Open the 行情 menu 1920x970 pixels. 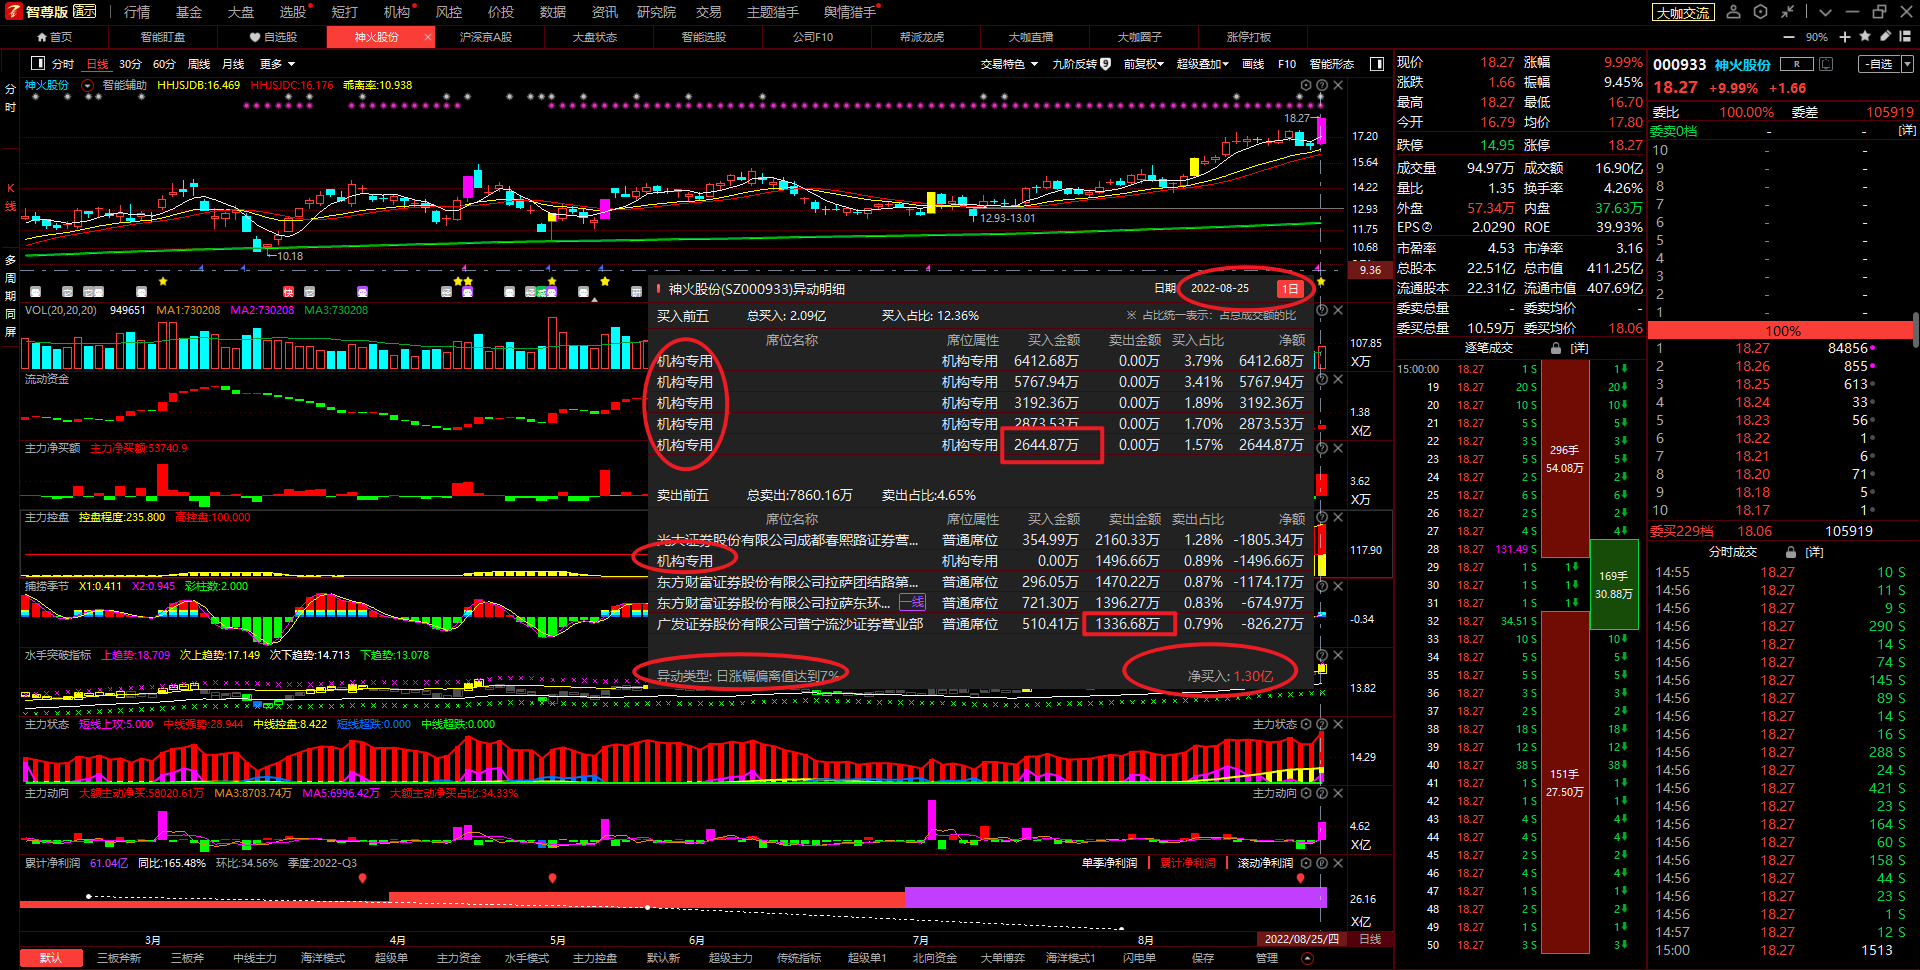pyautogui.click(x=137, y=12)
